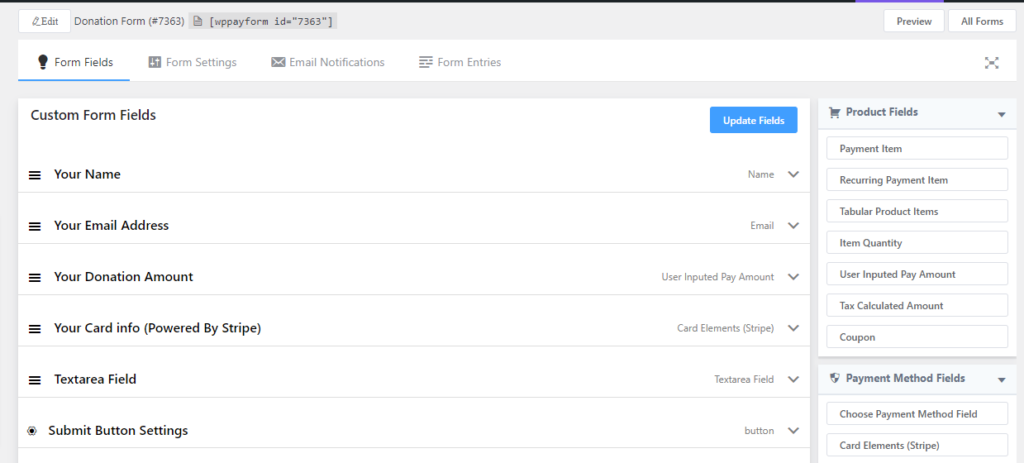The image size is (1024, 463).
Task: Click the drag handle beside Textarea Field
Action: pos(35,380)
